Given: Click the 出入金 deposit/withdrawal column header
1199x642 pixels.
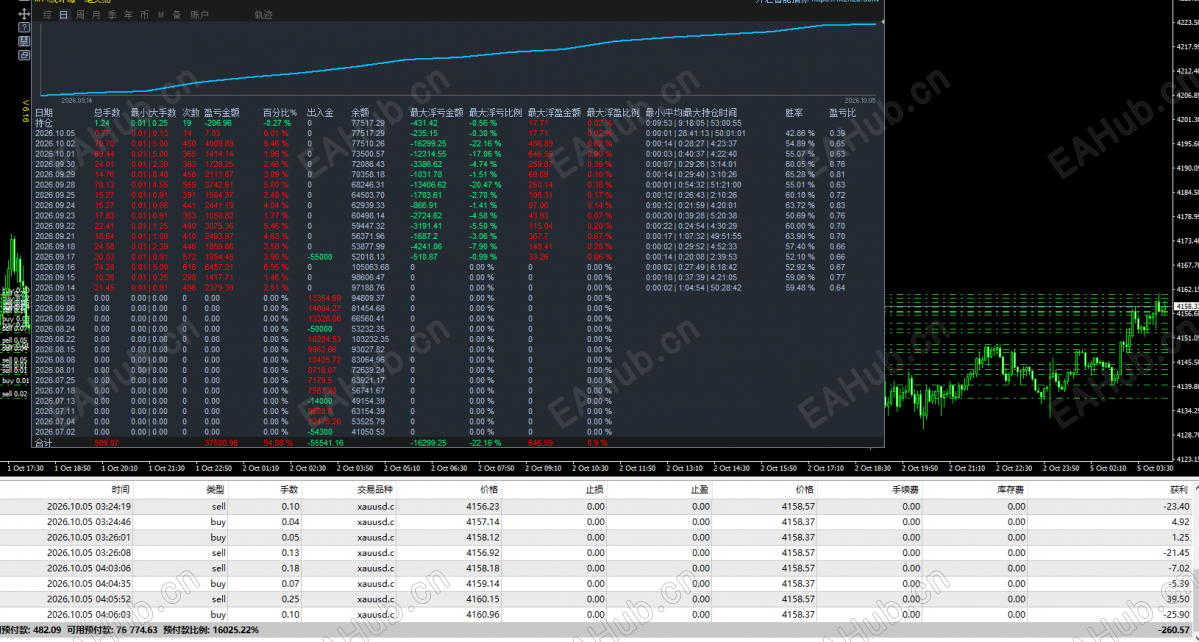Looking at the screenshot, I should pos(320,112).
